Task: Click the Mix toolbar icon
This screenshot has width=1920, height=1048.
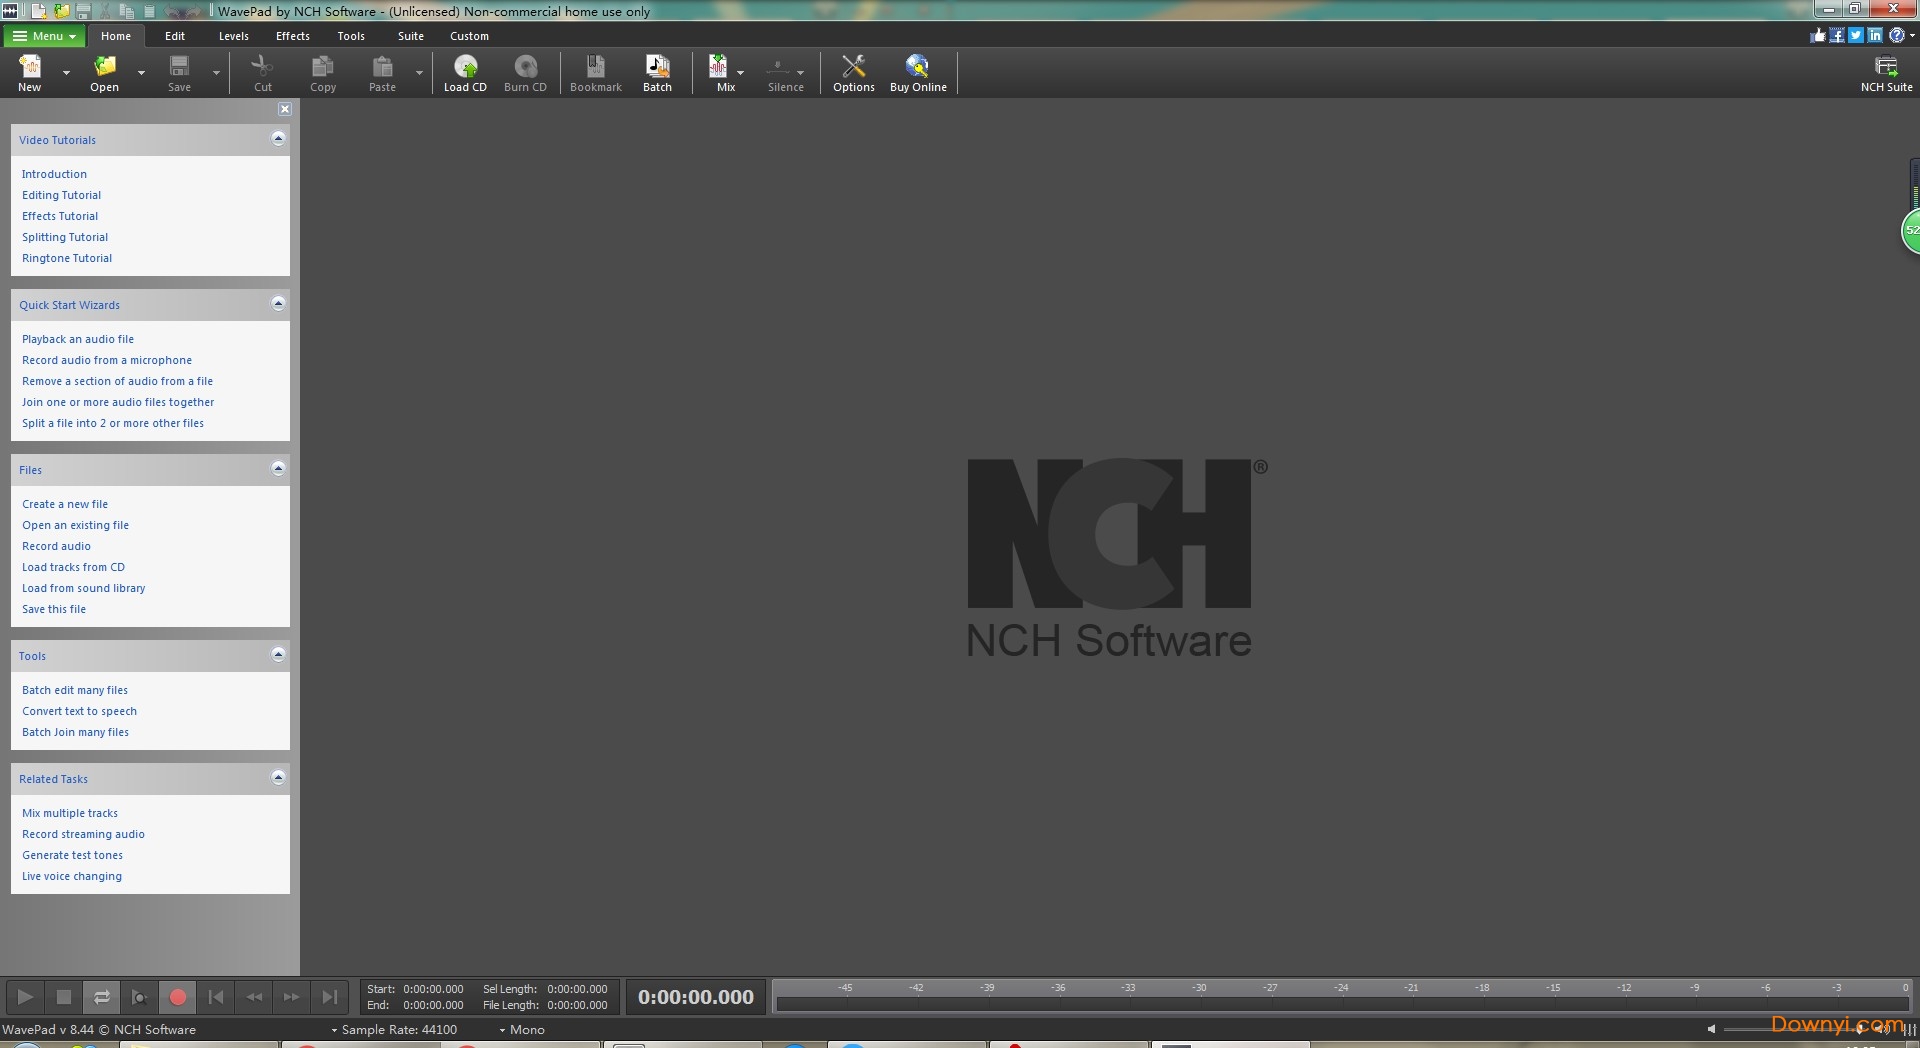Action: (719, 73)
